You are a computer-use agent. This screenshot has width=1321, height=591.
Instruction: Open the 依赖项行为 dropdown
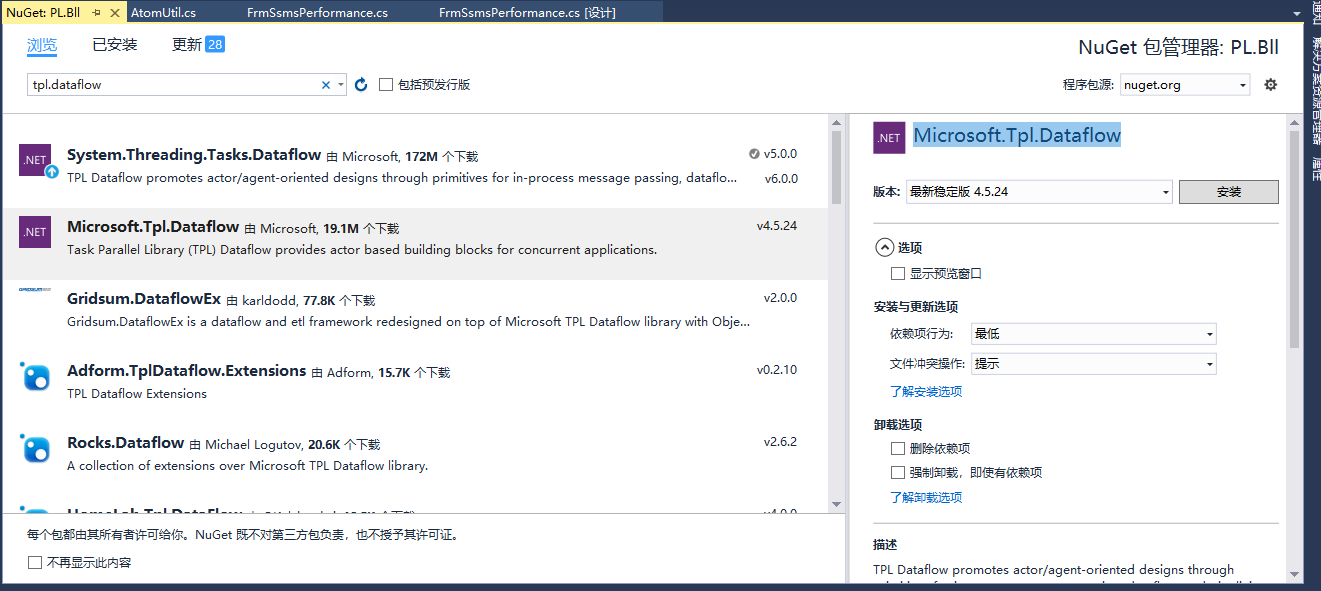1094,334
